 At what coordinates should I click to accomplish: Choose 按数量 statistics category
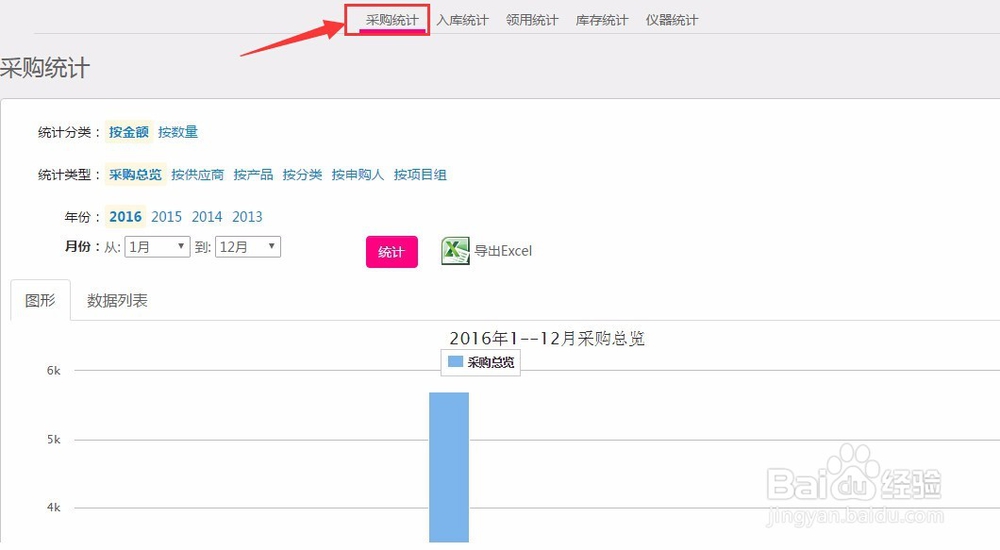(x=178, y=132)
